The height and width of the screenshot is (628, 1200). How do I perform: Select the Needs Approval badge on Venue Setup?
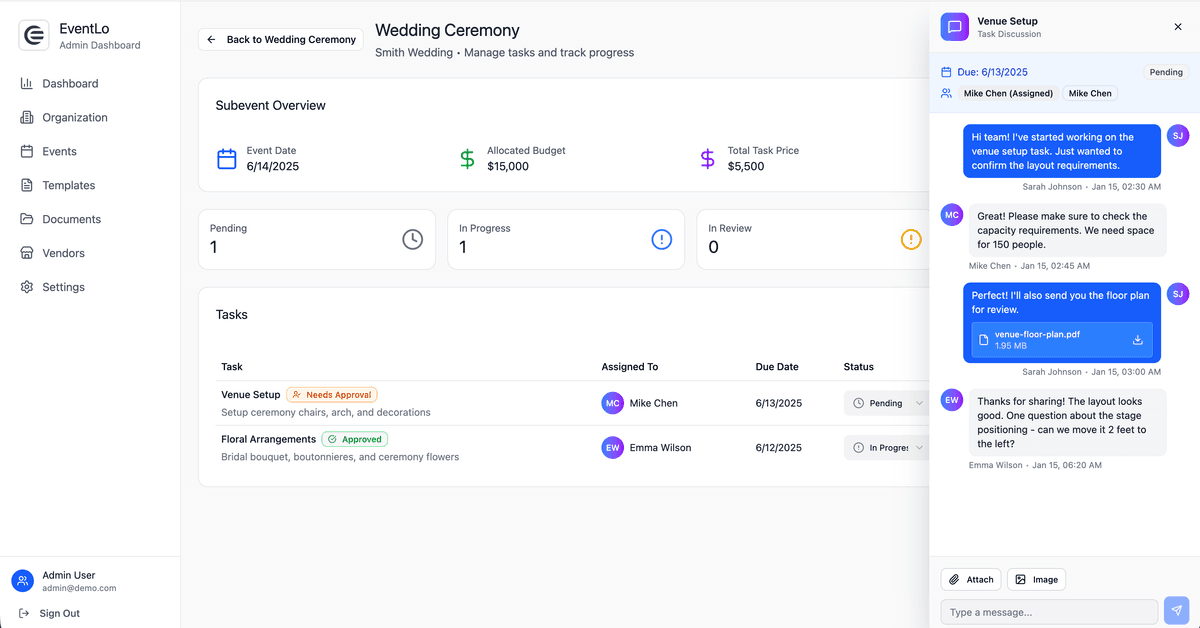tap(331, 394)
